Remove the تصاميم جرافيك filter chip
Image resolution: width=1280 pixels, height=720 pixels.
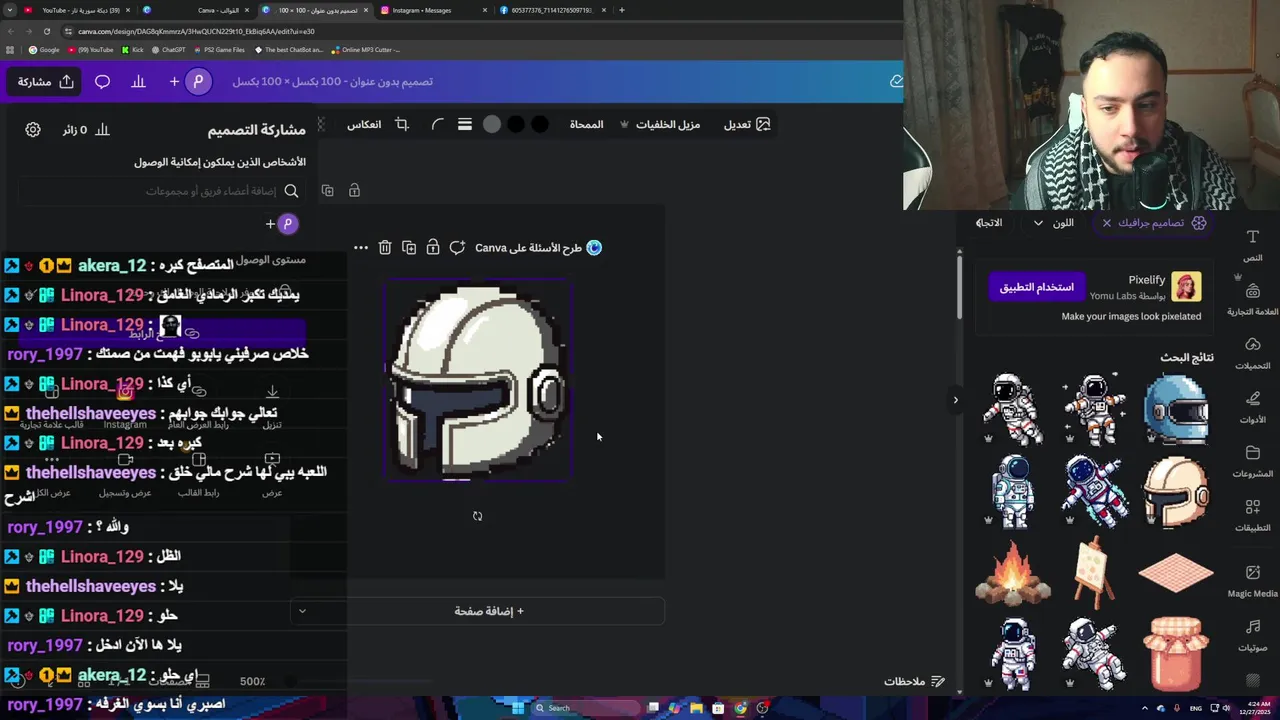click(x=1106, y=223)
